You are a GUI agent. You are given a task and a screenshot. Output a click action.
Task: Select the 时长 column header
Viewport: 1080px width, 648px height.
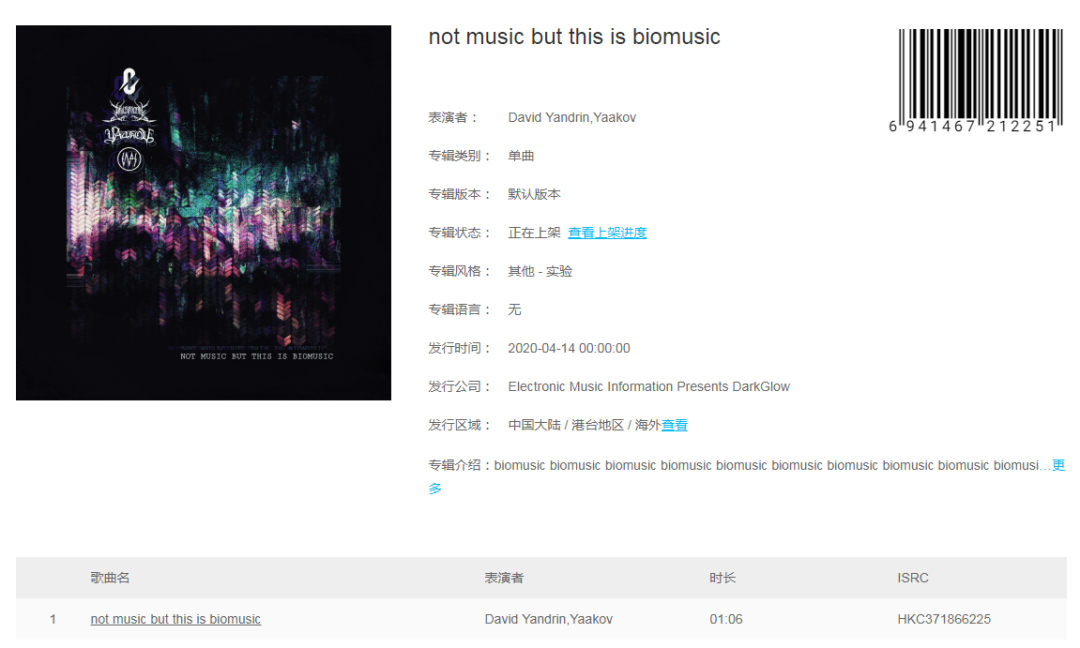723,578
